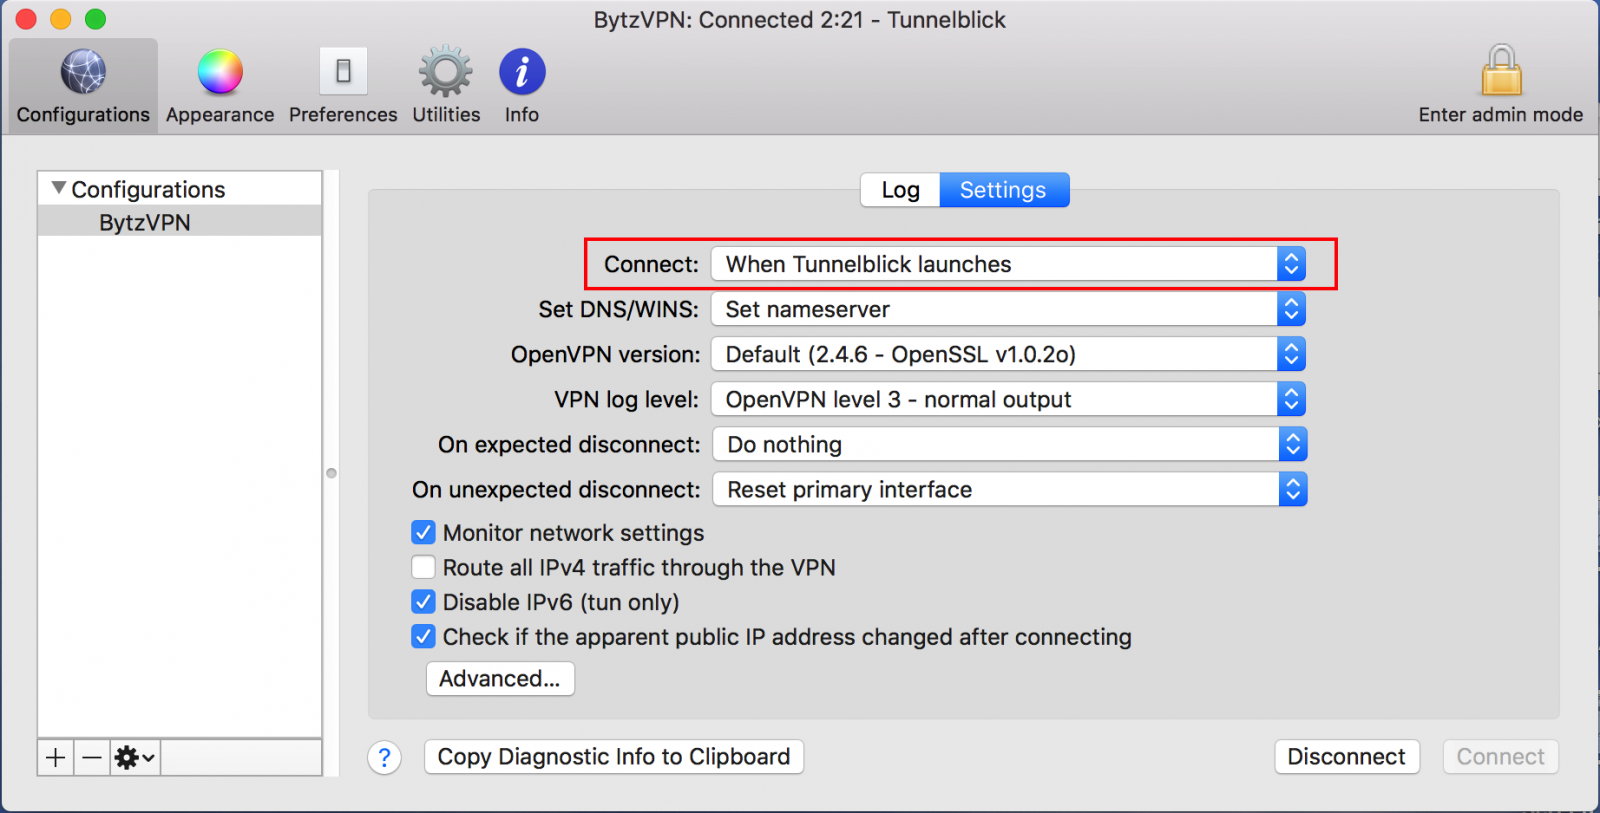This screenshot has width=1600, height=813.
Task: Click the padlock to enter admin mode
Action: pos(1501,70)
